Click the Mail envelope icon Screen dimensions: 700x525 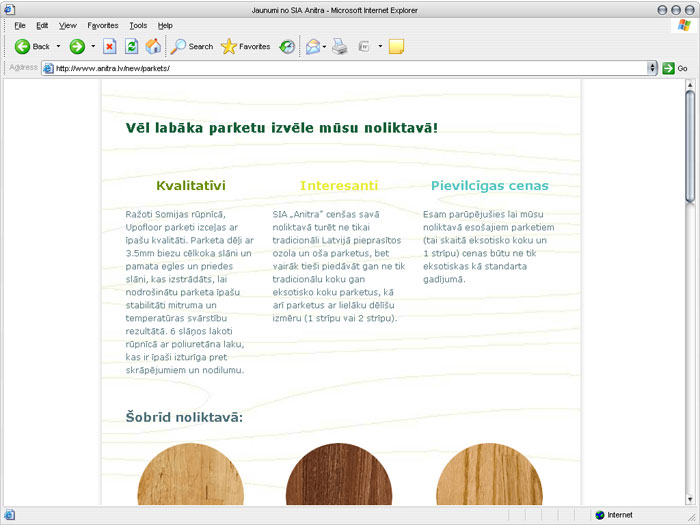point(313,46)
